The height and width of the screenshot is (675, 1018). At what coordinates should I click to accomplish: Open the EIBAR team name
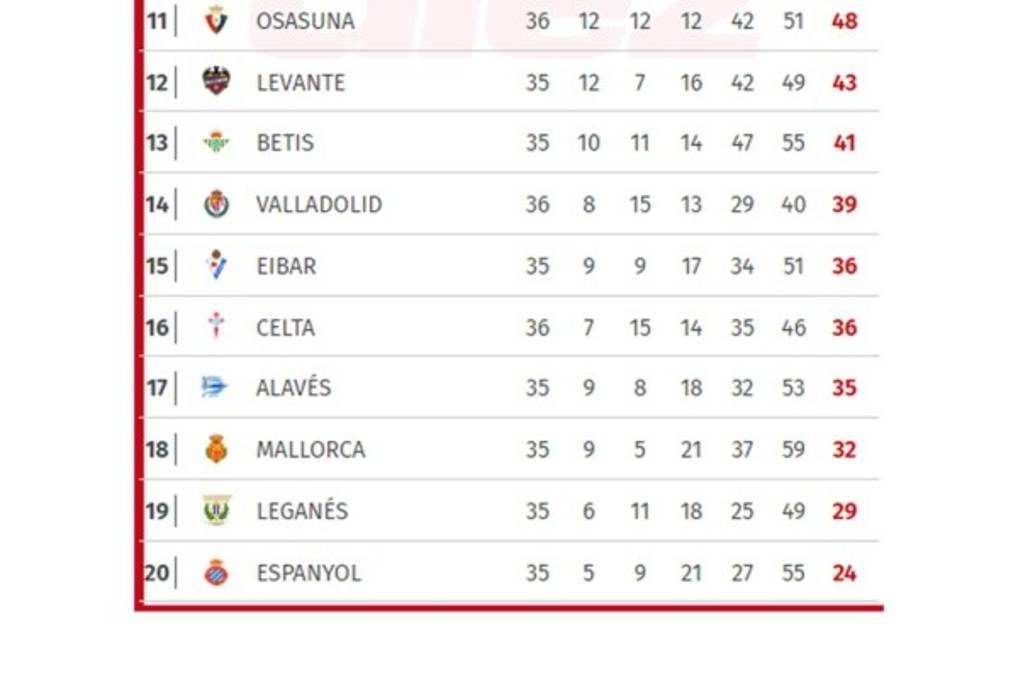click(x=286, y=266)
